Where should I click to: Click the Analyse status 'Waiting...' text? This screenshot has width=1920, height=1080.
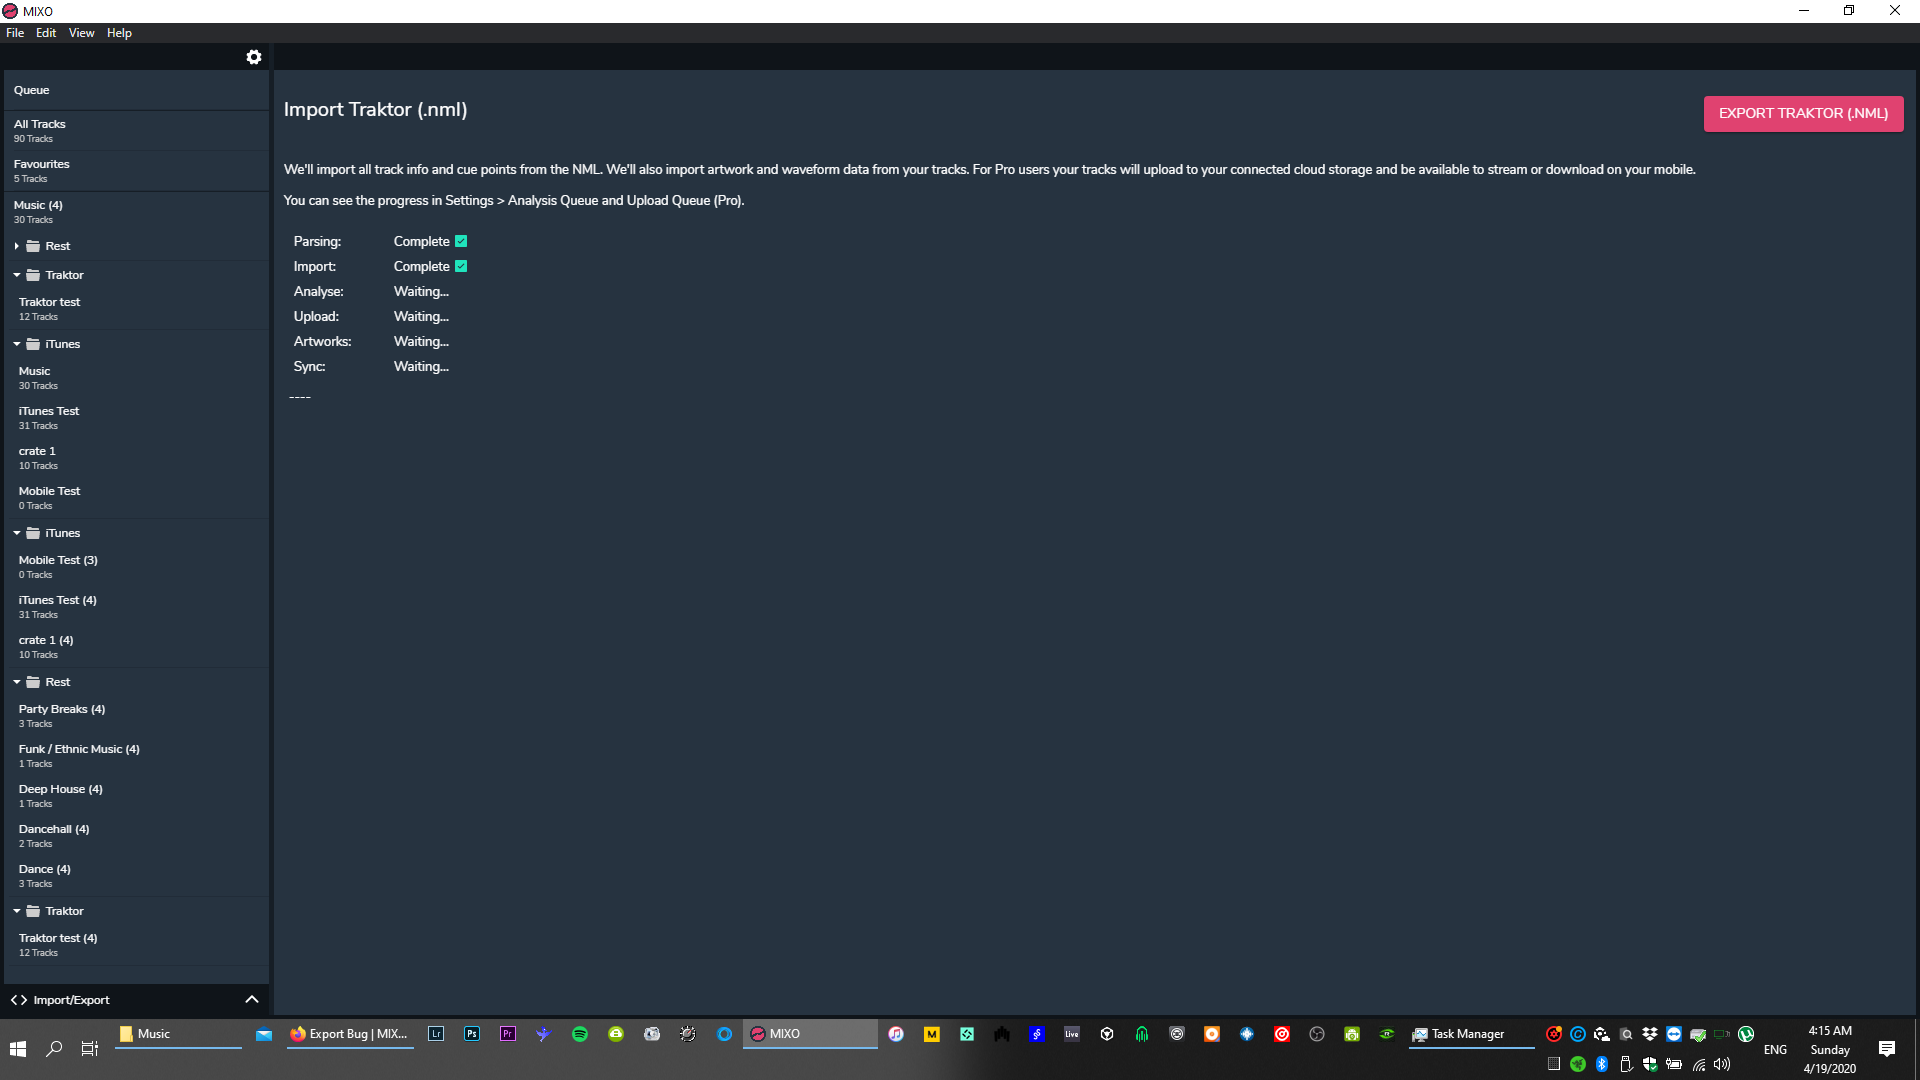click(x=421, y=291)
